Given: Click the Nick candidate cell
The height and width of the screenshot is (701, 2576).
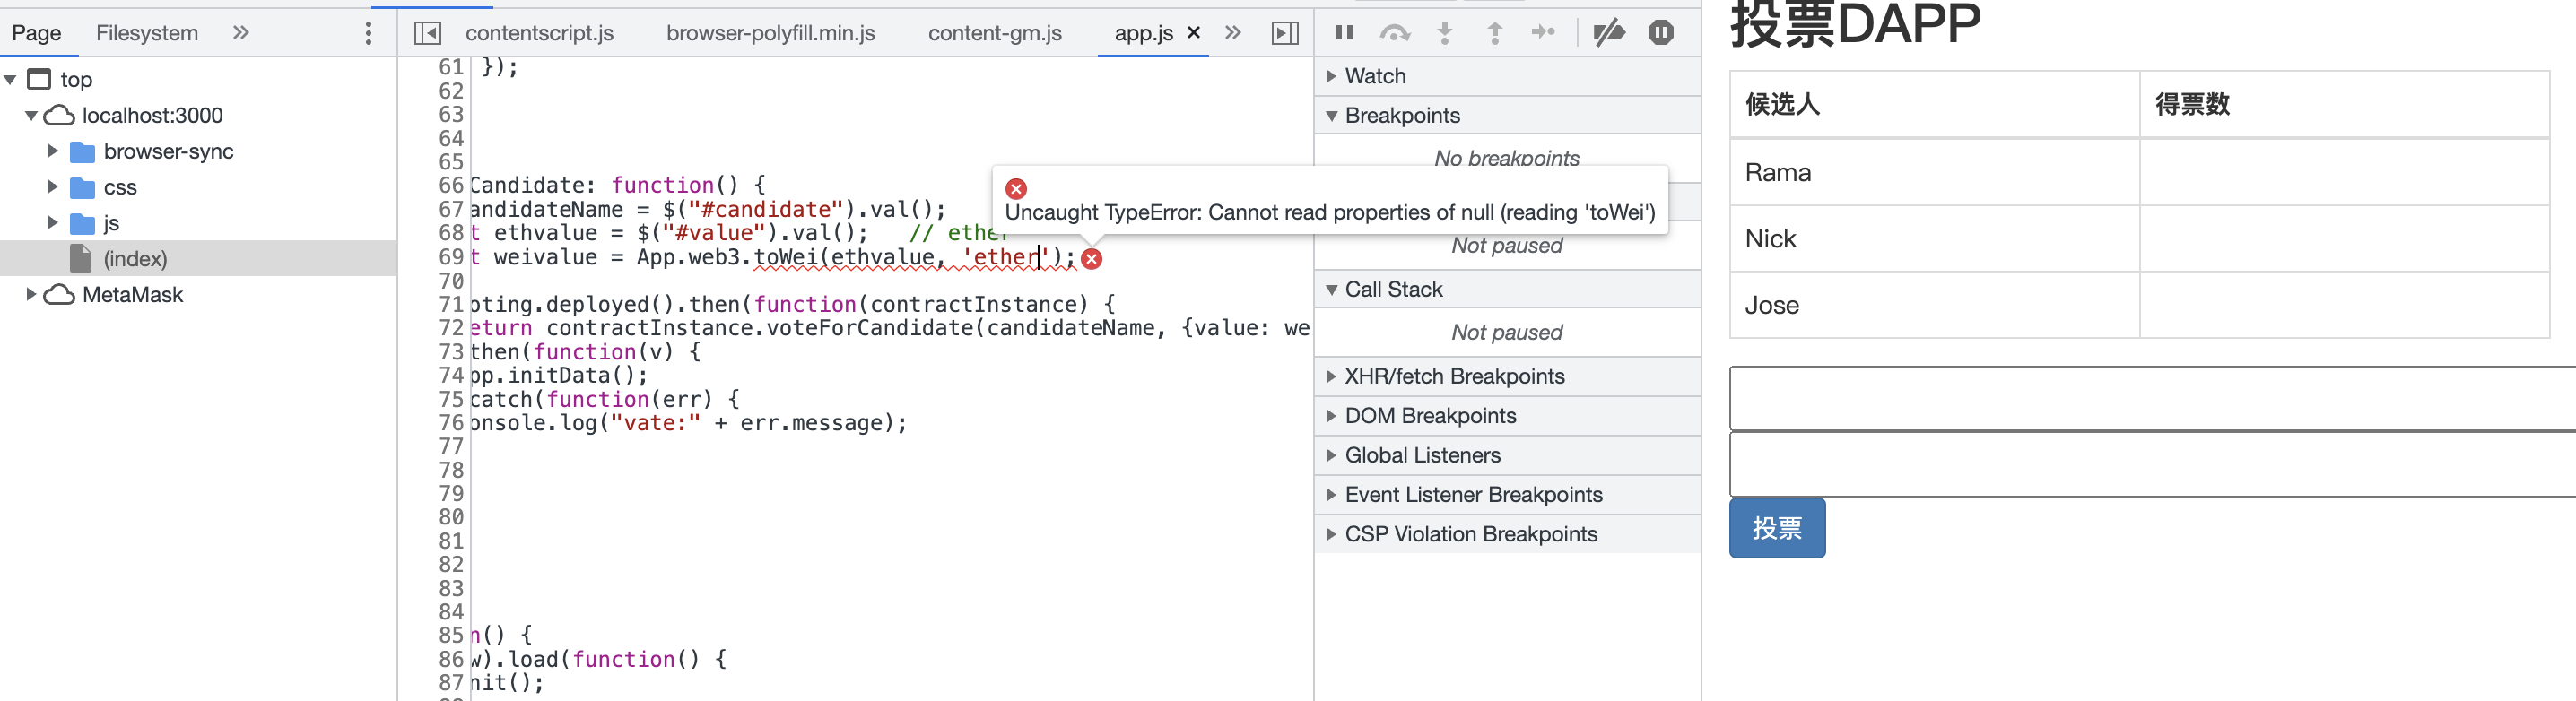Looking at the screenshot, I should click(x=1934, y=239).
